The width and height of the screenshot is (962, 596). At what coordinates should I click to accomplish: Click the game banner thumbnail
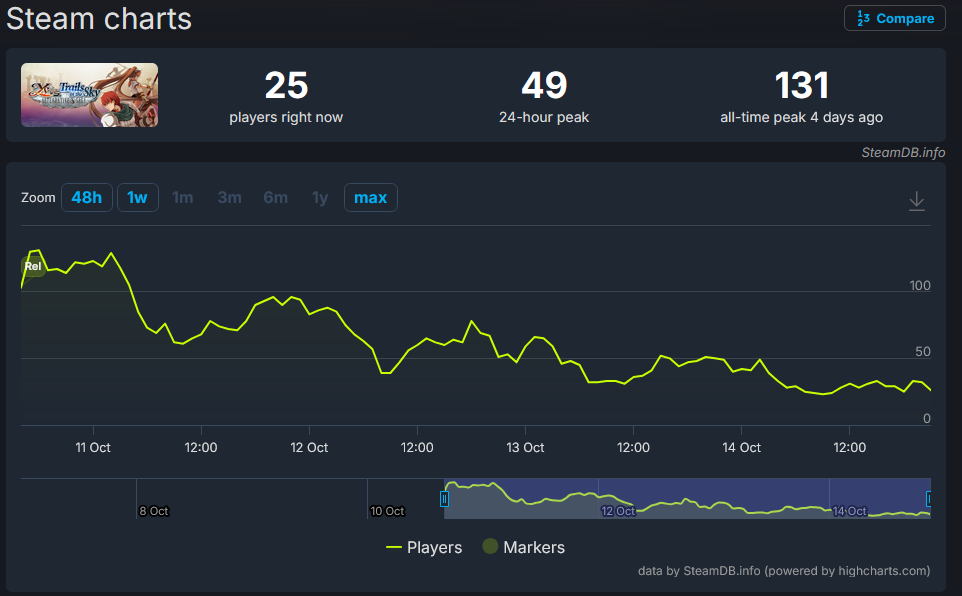(90, 95)
